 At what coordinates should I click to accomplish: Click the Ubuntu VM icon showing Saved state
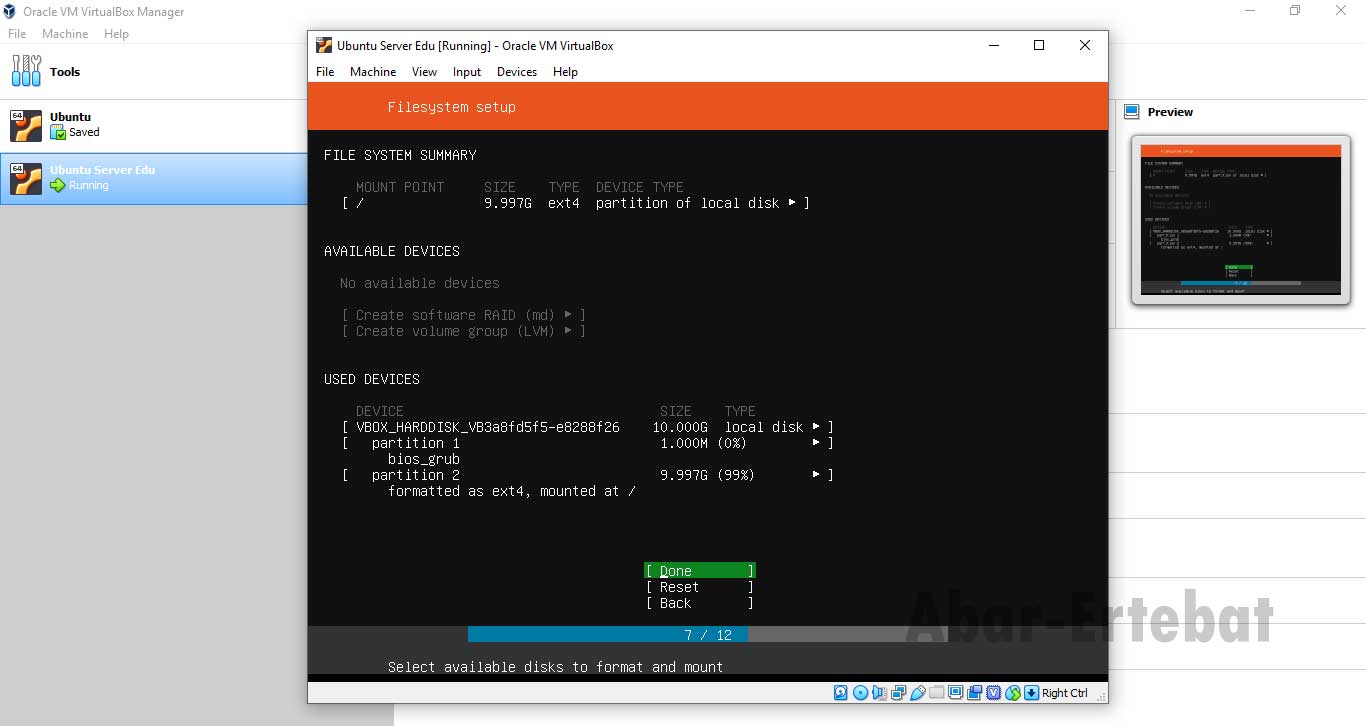[x=26, y=125]
